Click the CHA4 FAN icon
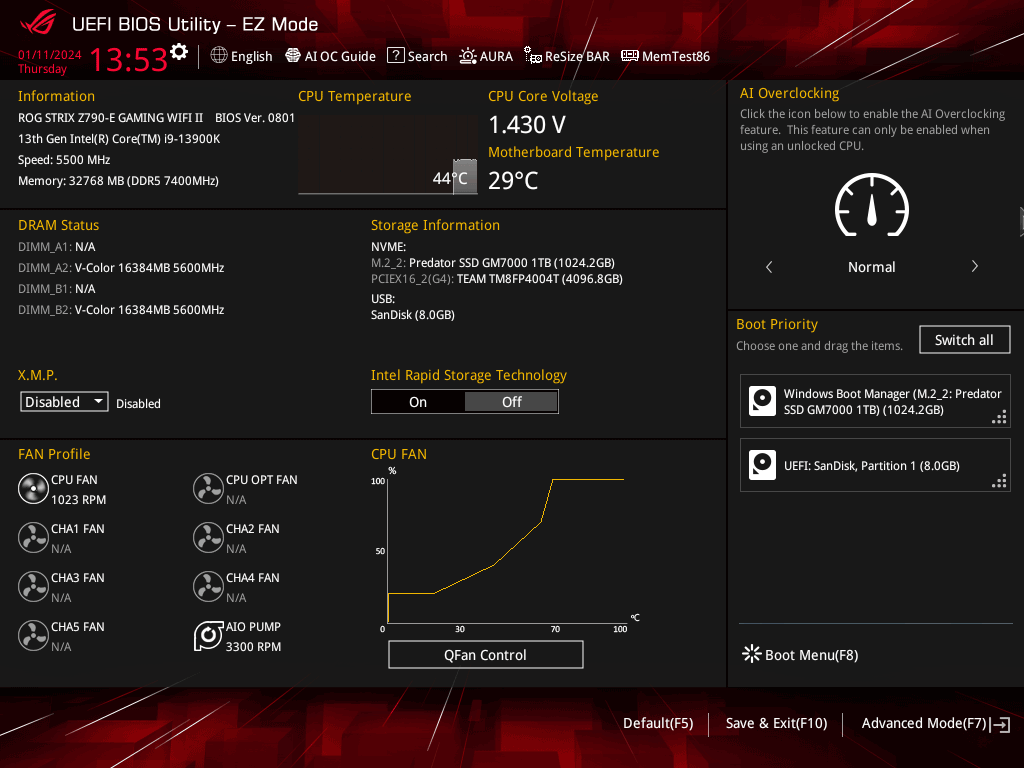This screenshot has height=768, width=1024. (208, 586)
